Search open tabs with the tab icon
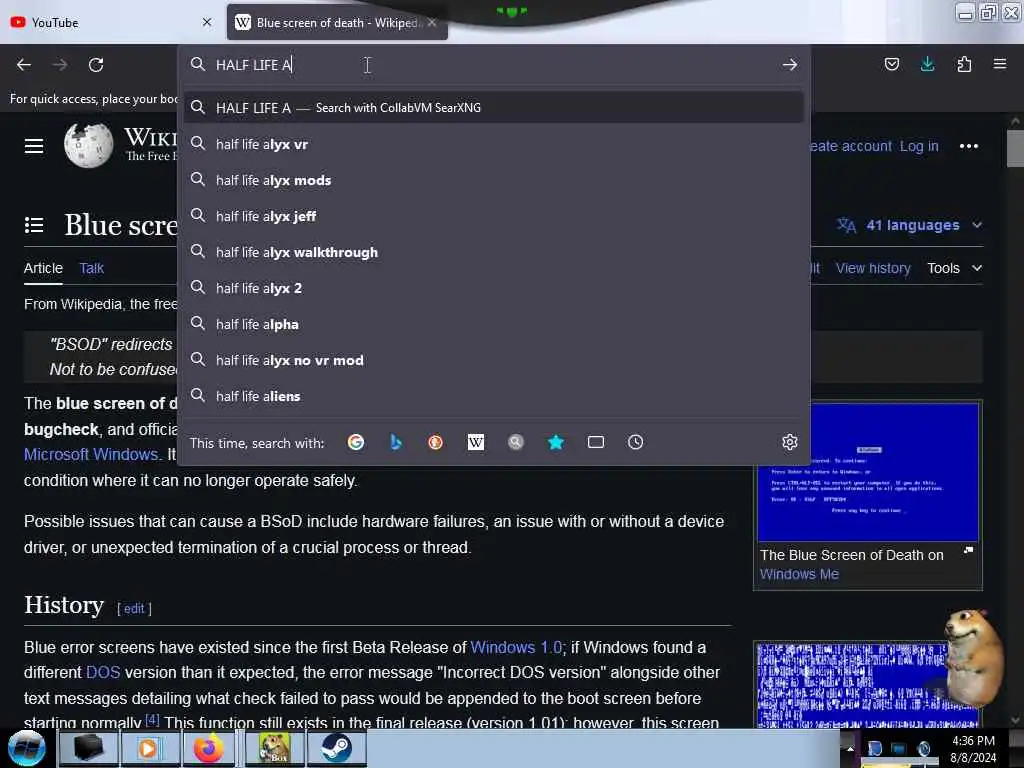The width and height of the screenshot is (1024, 768). (x=596, y=442)
